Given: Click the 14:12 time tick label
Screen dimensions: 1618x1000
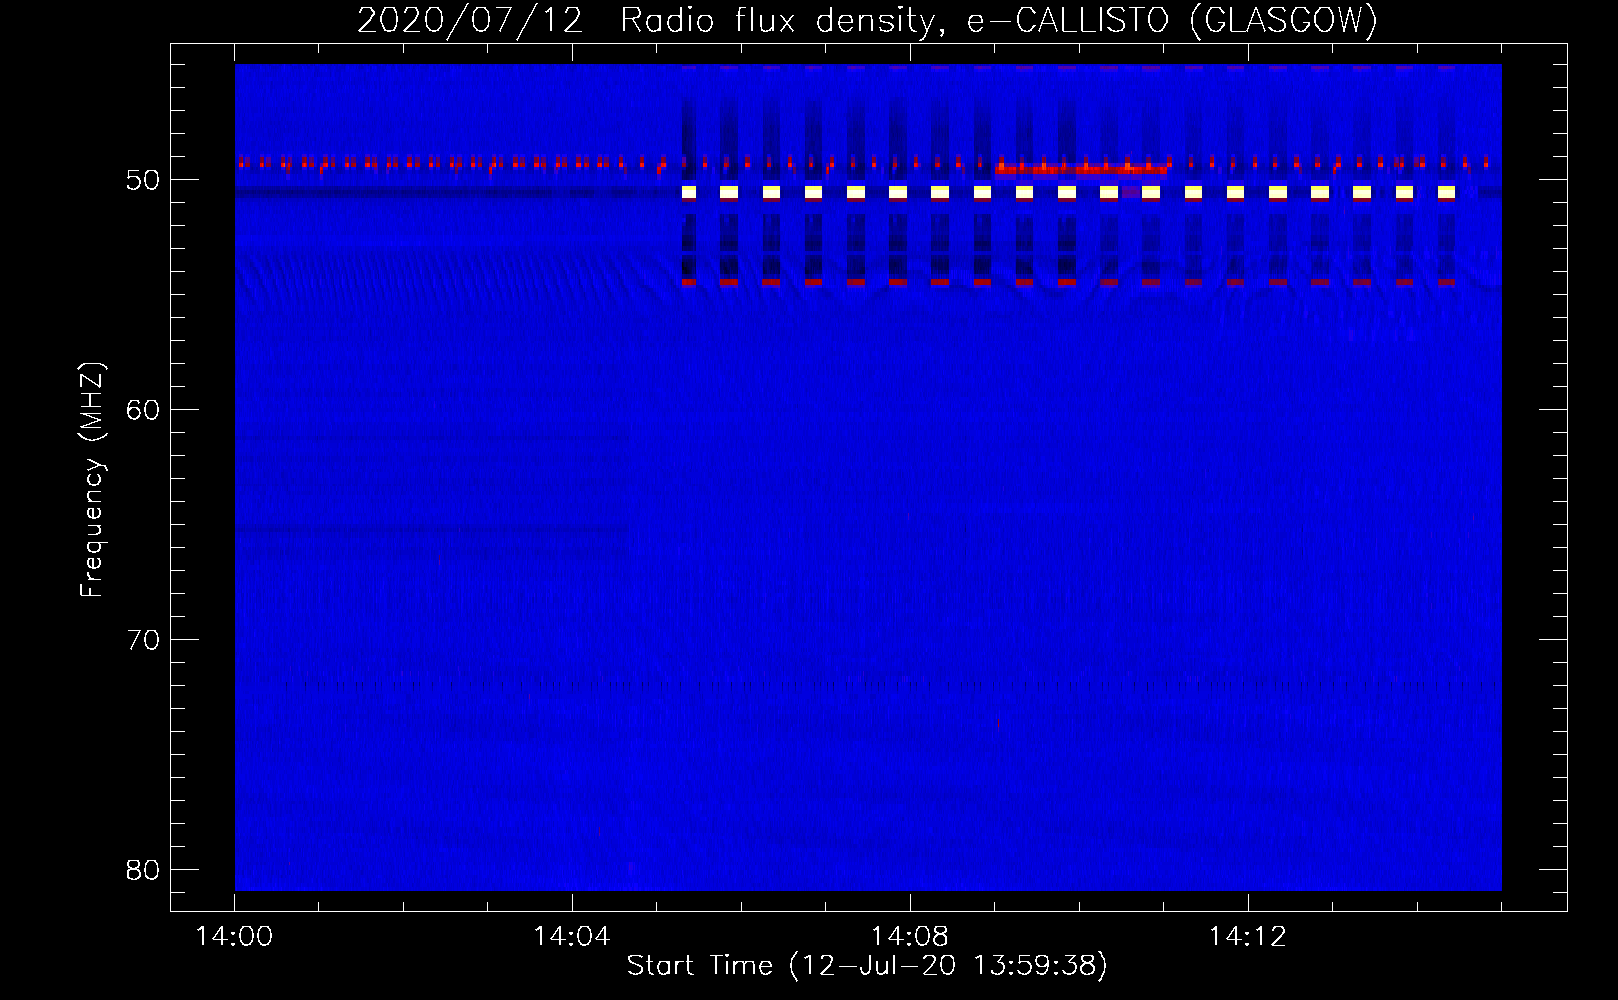Looking at the screenshot, I should click(x=1247, y=937).
